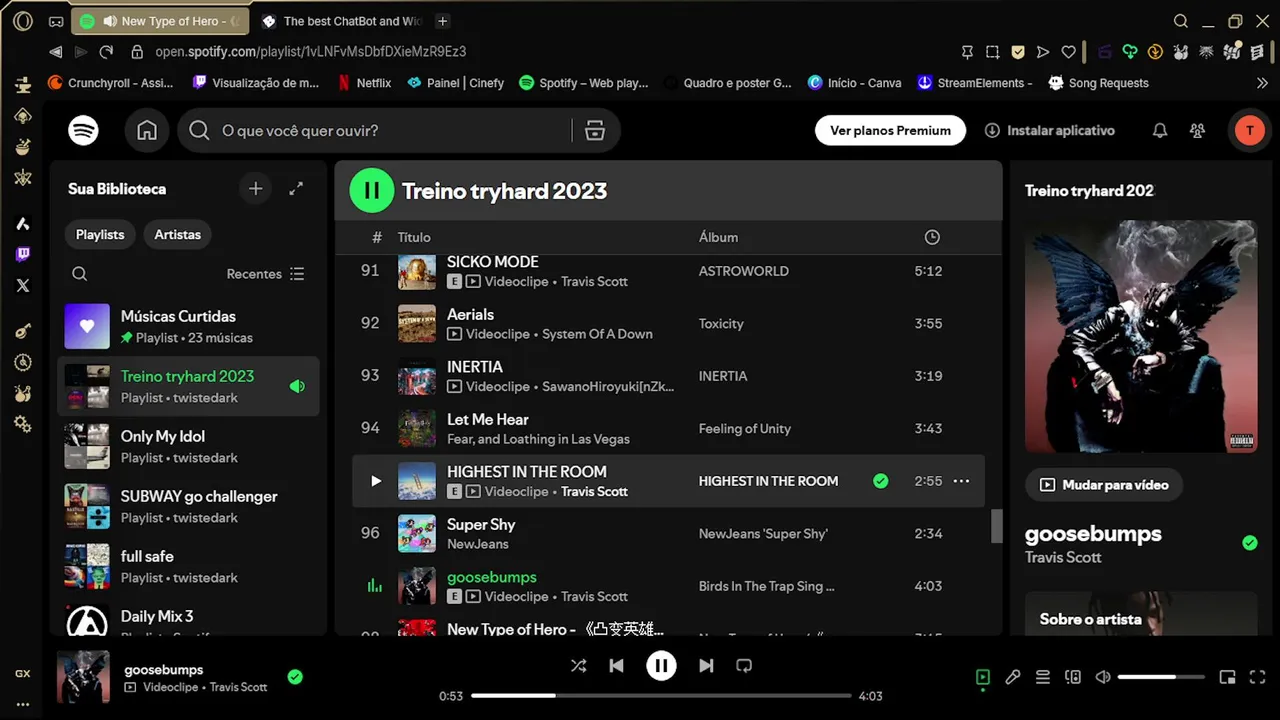Click Instalar aplicativo
Viewport: 1280px width, 720px height.
point(1049,131)
